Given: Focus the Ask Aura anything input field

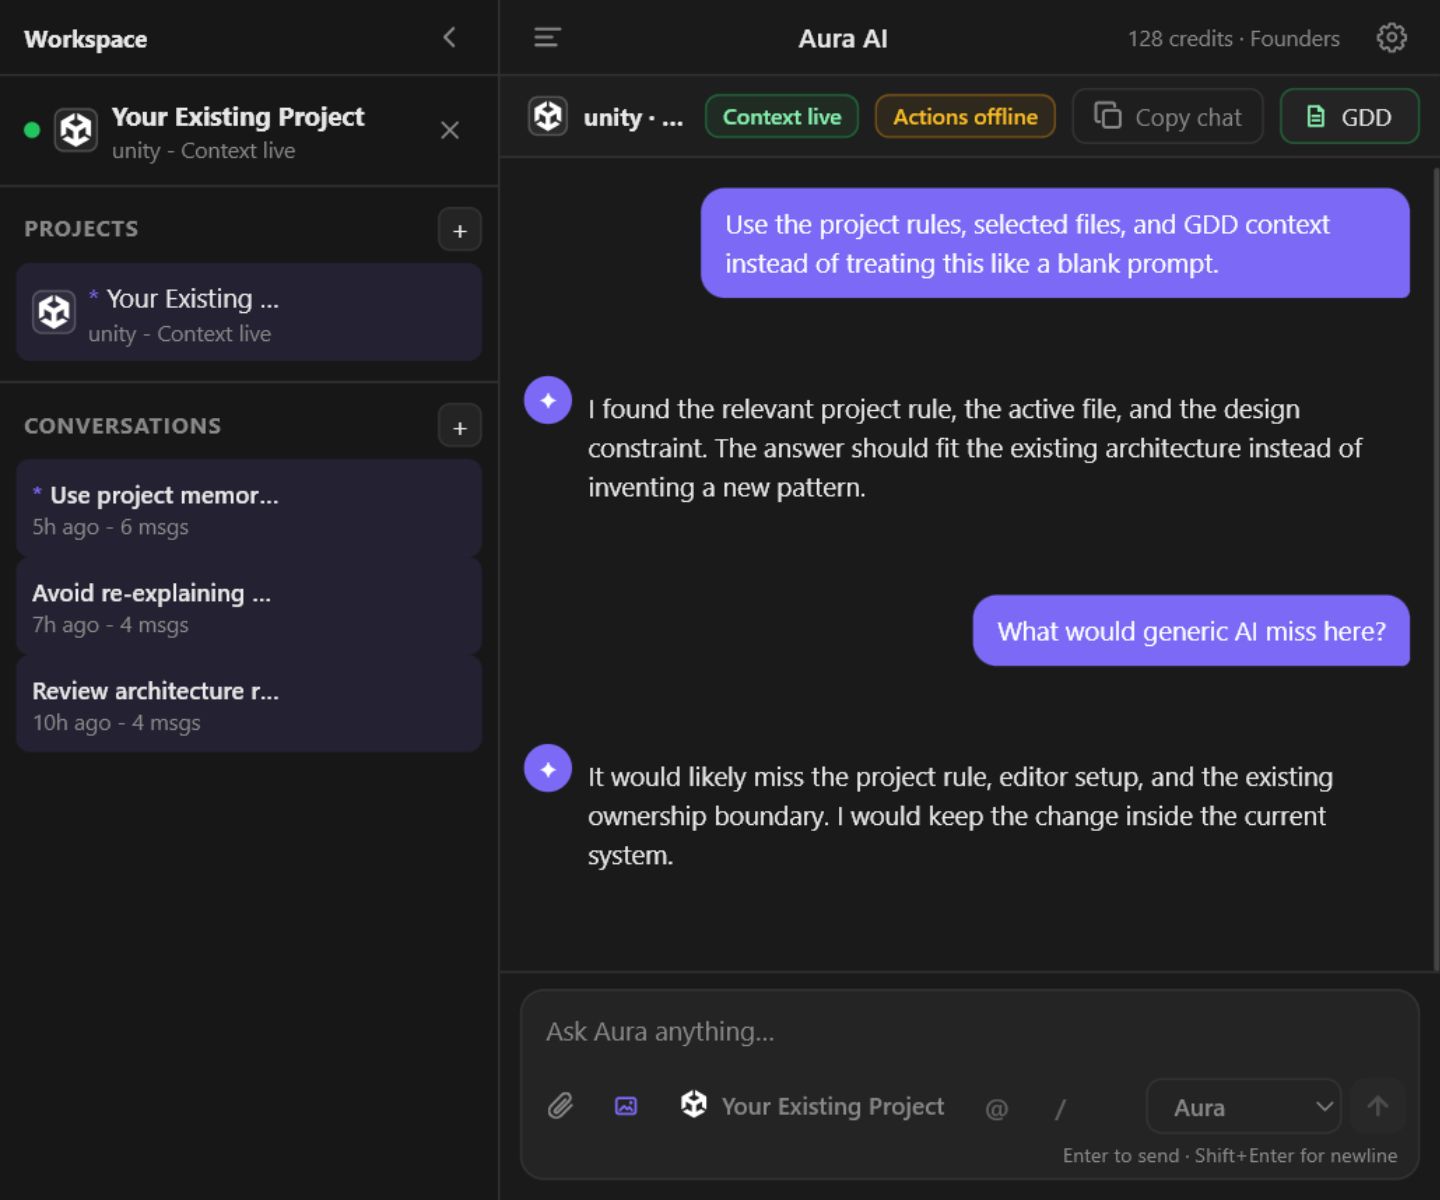Looking at the screenshot, I should point(970,1031).
